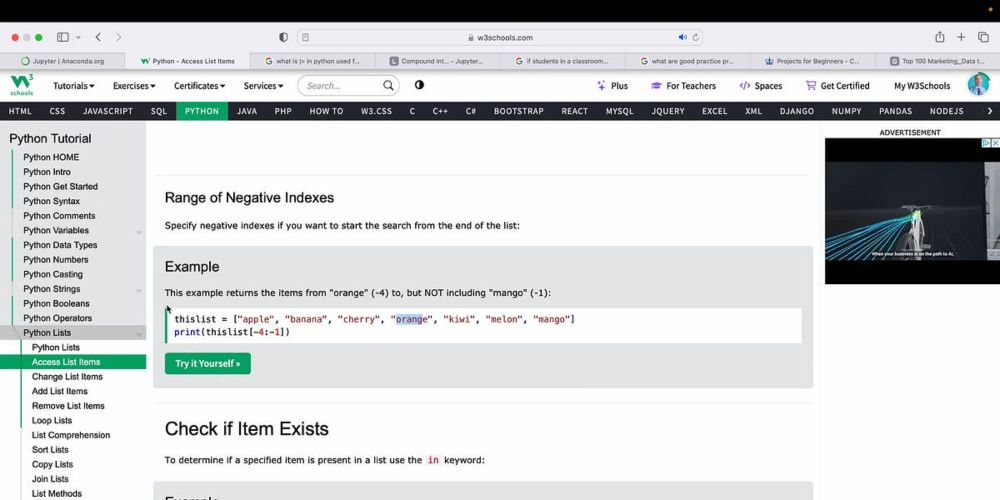Click Get Certified link
Image resolution: width=1000 pixels, height=500 pixels.
(x=837, y=85)
